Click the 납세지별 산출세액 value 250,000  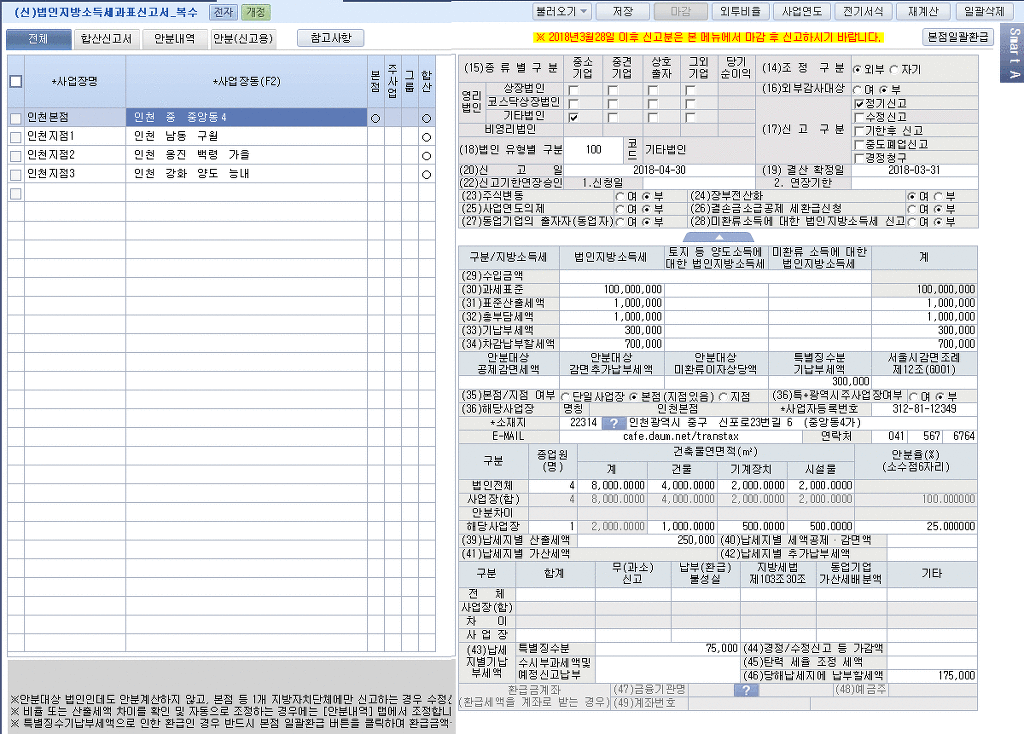pos(648,540)
